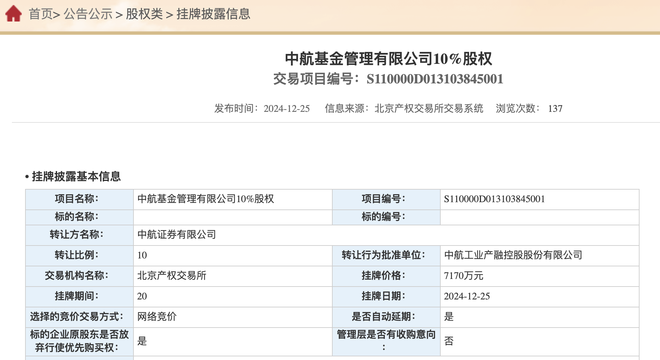Open the 首页 breadcrumb link
Image resolution: width=660 pixels, height=360 pixels.
[40, 14]
